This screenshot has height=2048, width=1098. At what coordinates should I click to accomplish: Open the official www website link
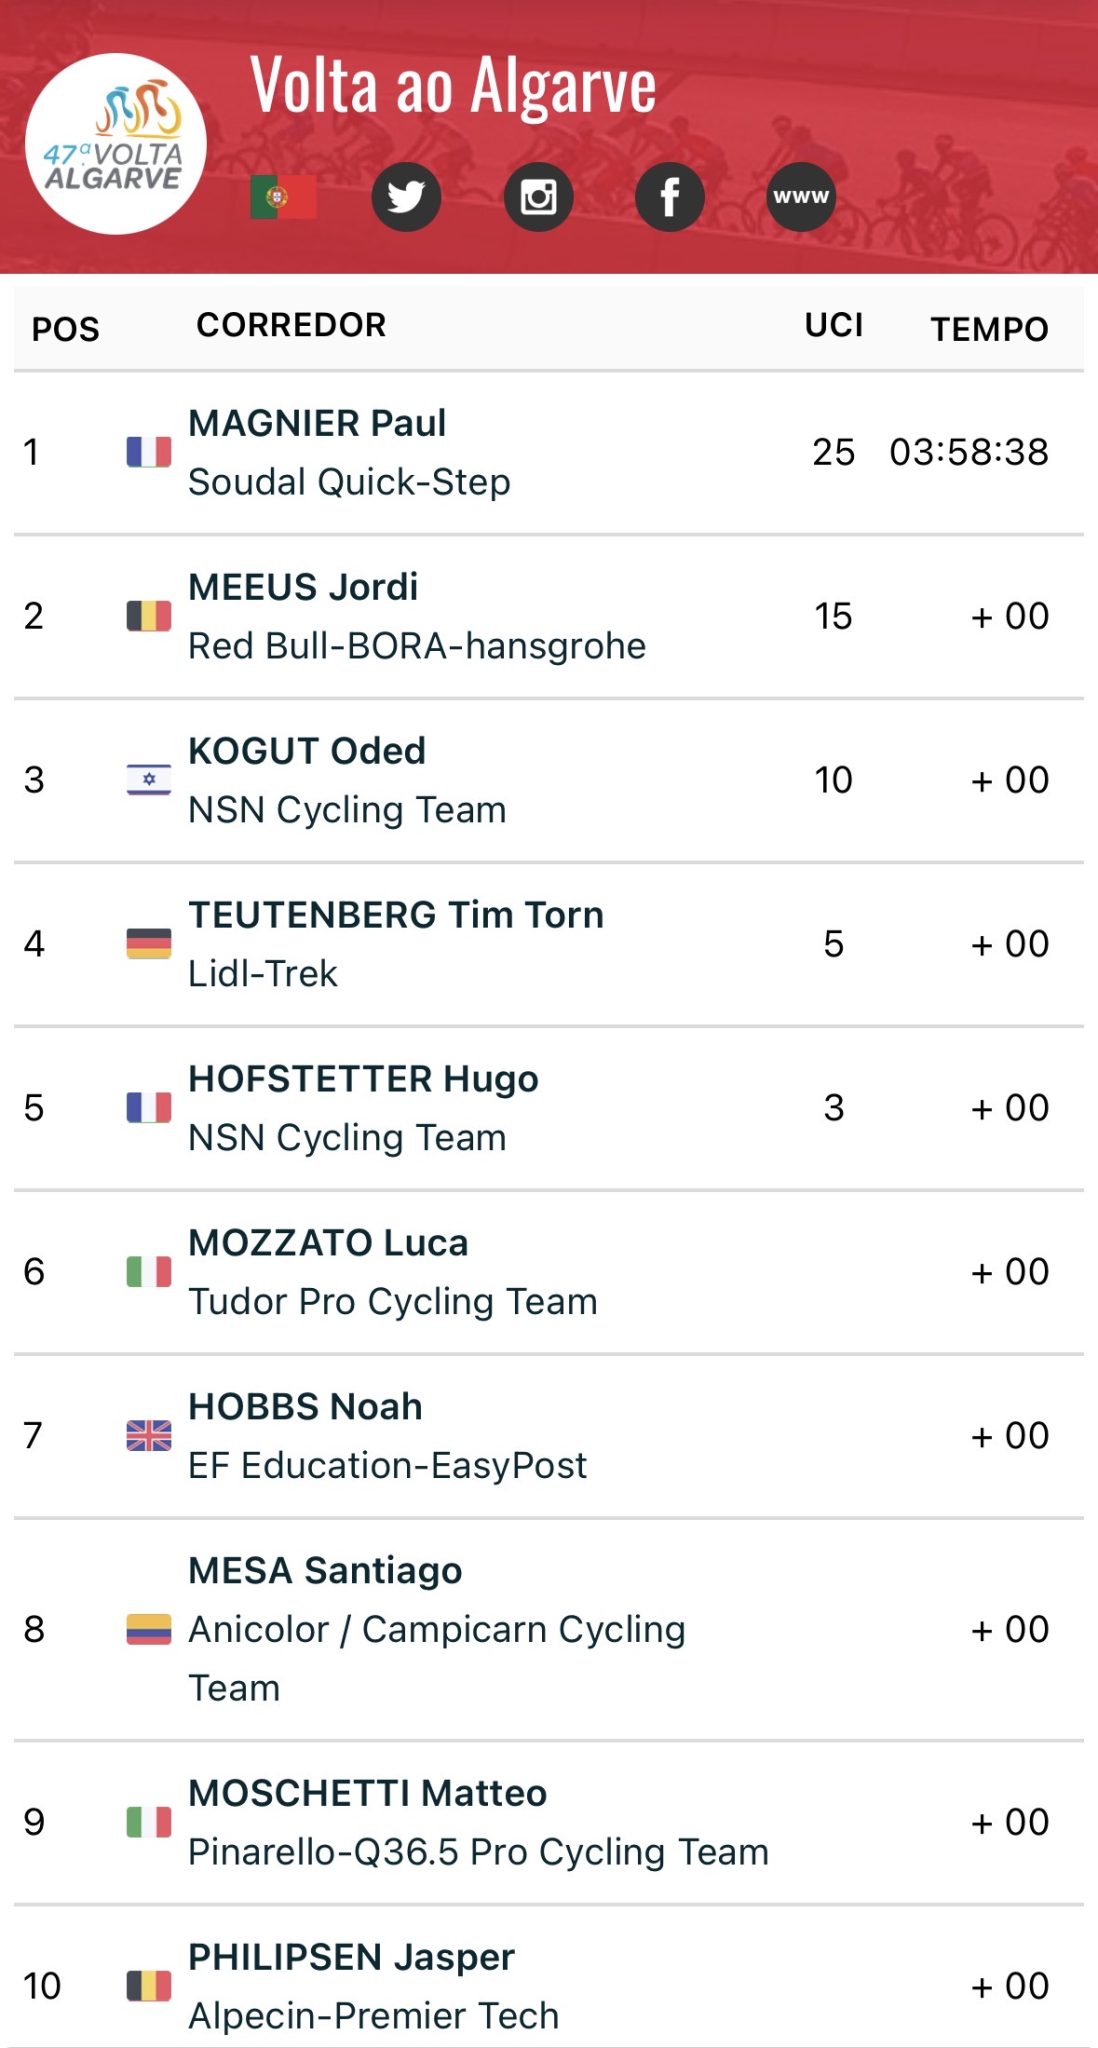tap(801, 197)
